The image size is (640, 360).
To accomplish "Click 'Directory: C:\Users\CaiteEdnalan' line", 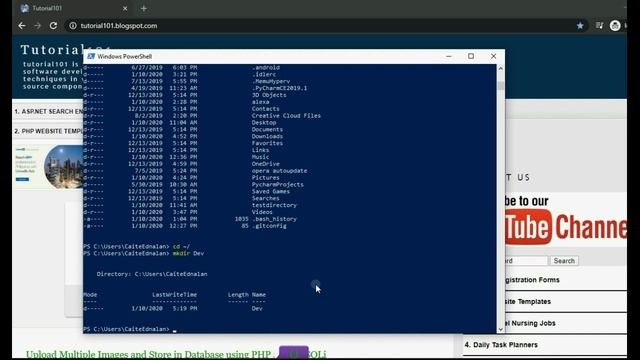I will coord(152,274).
